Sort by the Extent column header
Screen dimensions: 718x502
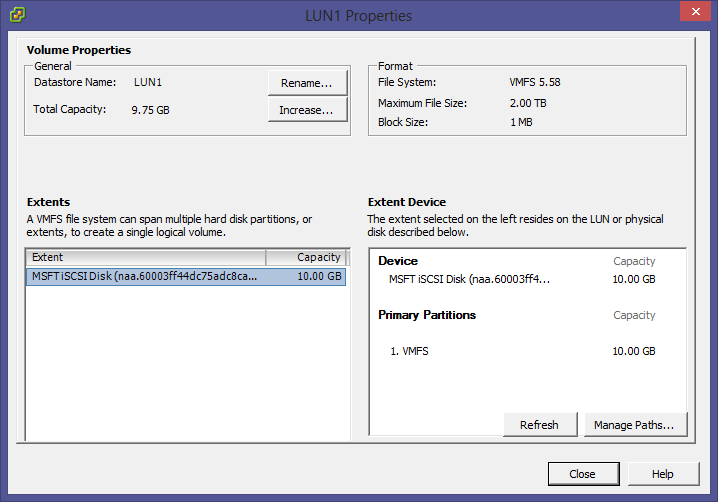146,257
